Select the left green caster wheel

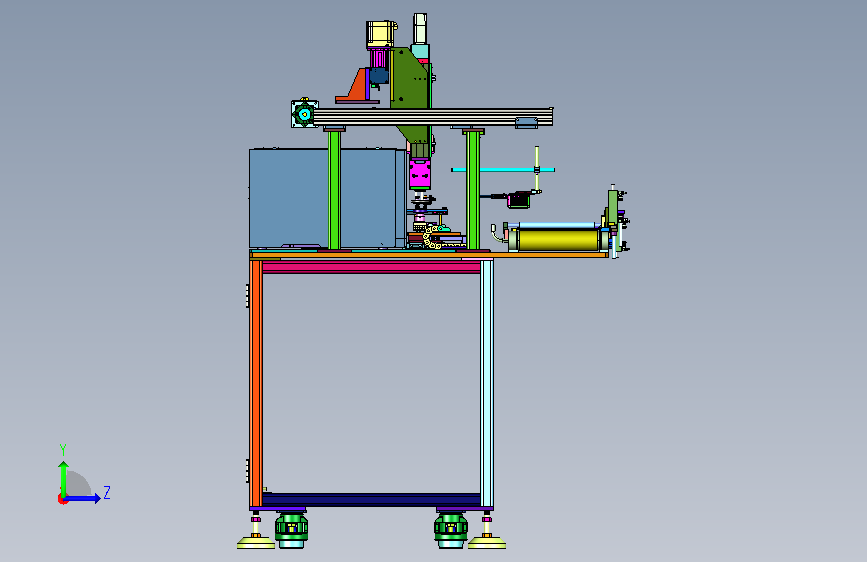(x=291, y=530)
